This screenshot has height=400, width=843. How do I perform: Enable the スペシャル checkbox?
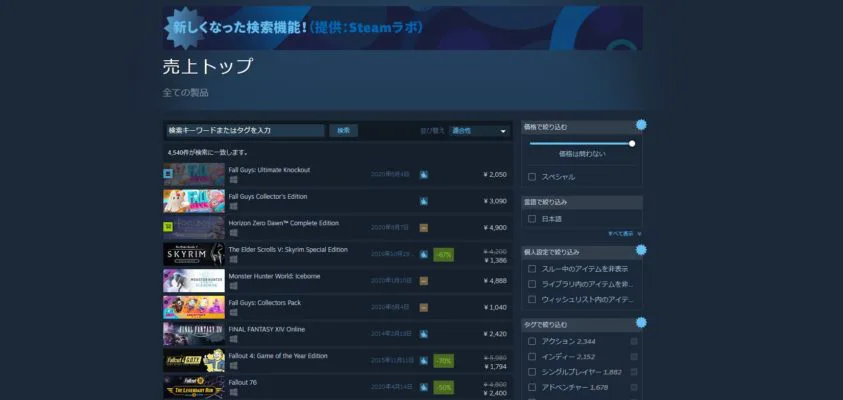pos(532,177)
